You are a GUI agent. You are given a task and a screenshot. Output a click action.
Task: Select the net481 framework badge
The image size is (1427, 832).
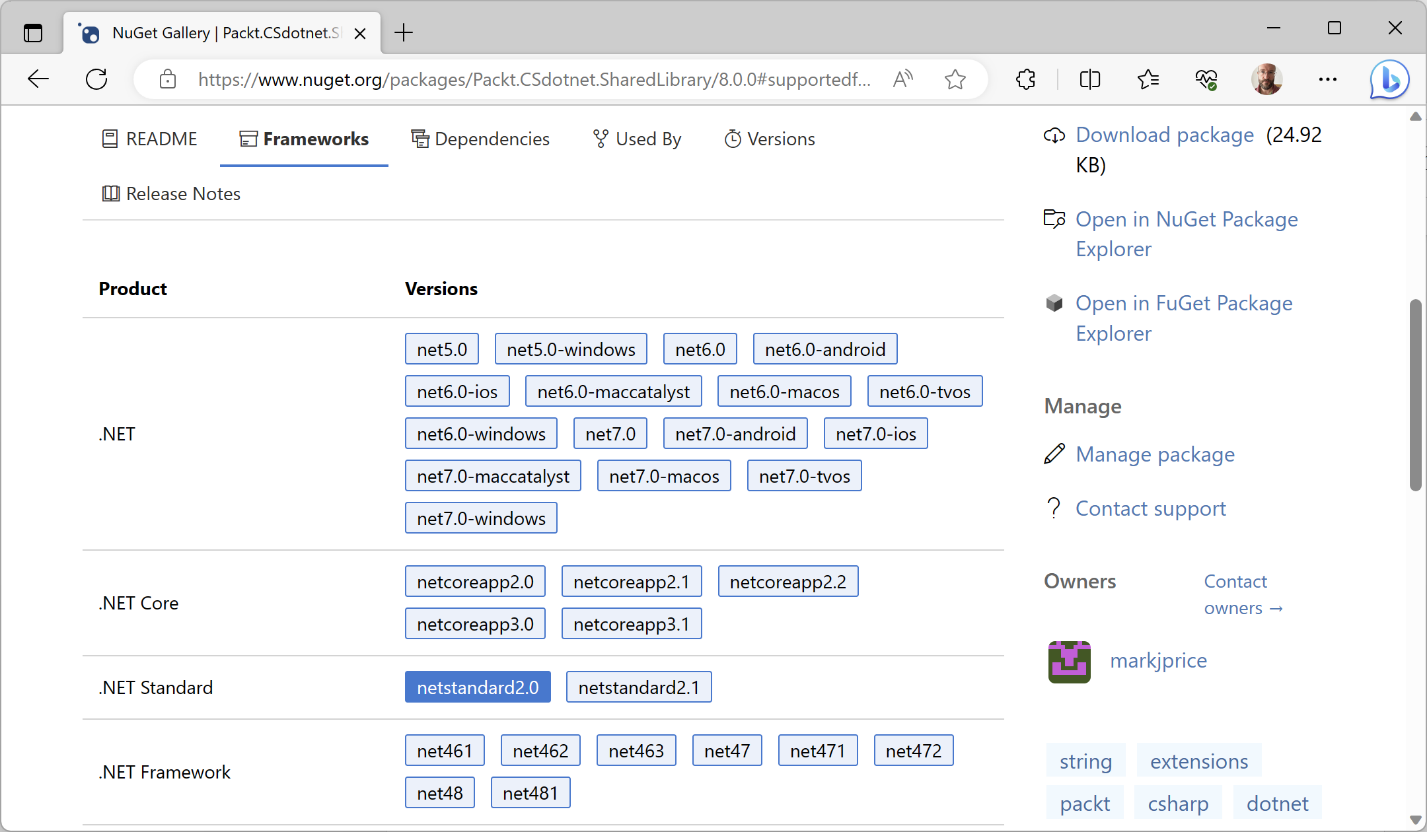[x=531, y=793]
